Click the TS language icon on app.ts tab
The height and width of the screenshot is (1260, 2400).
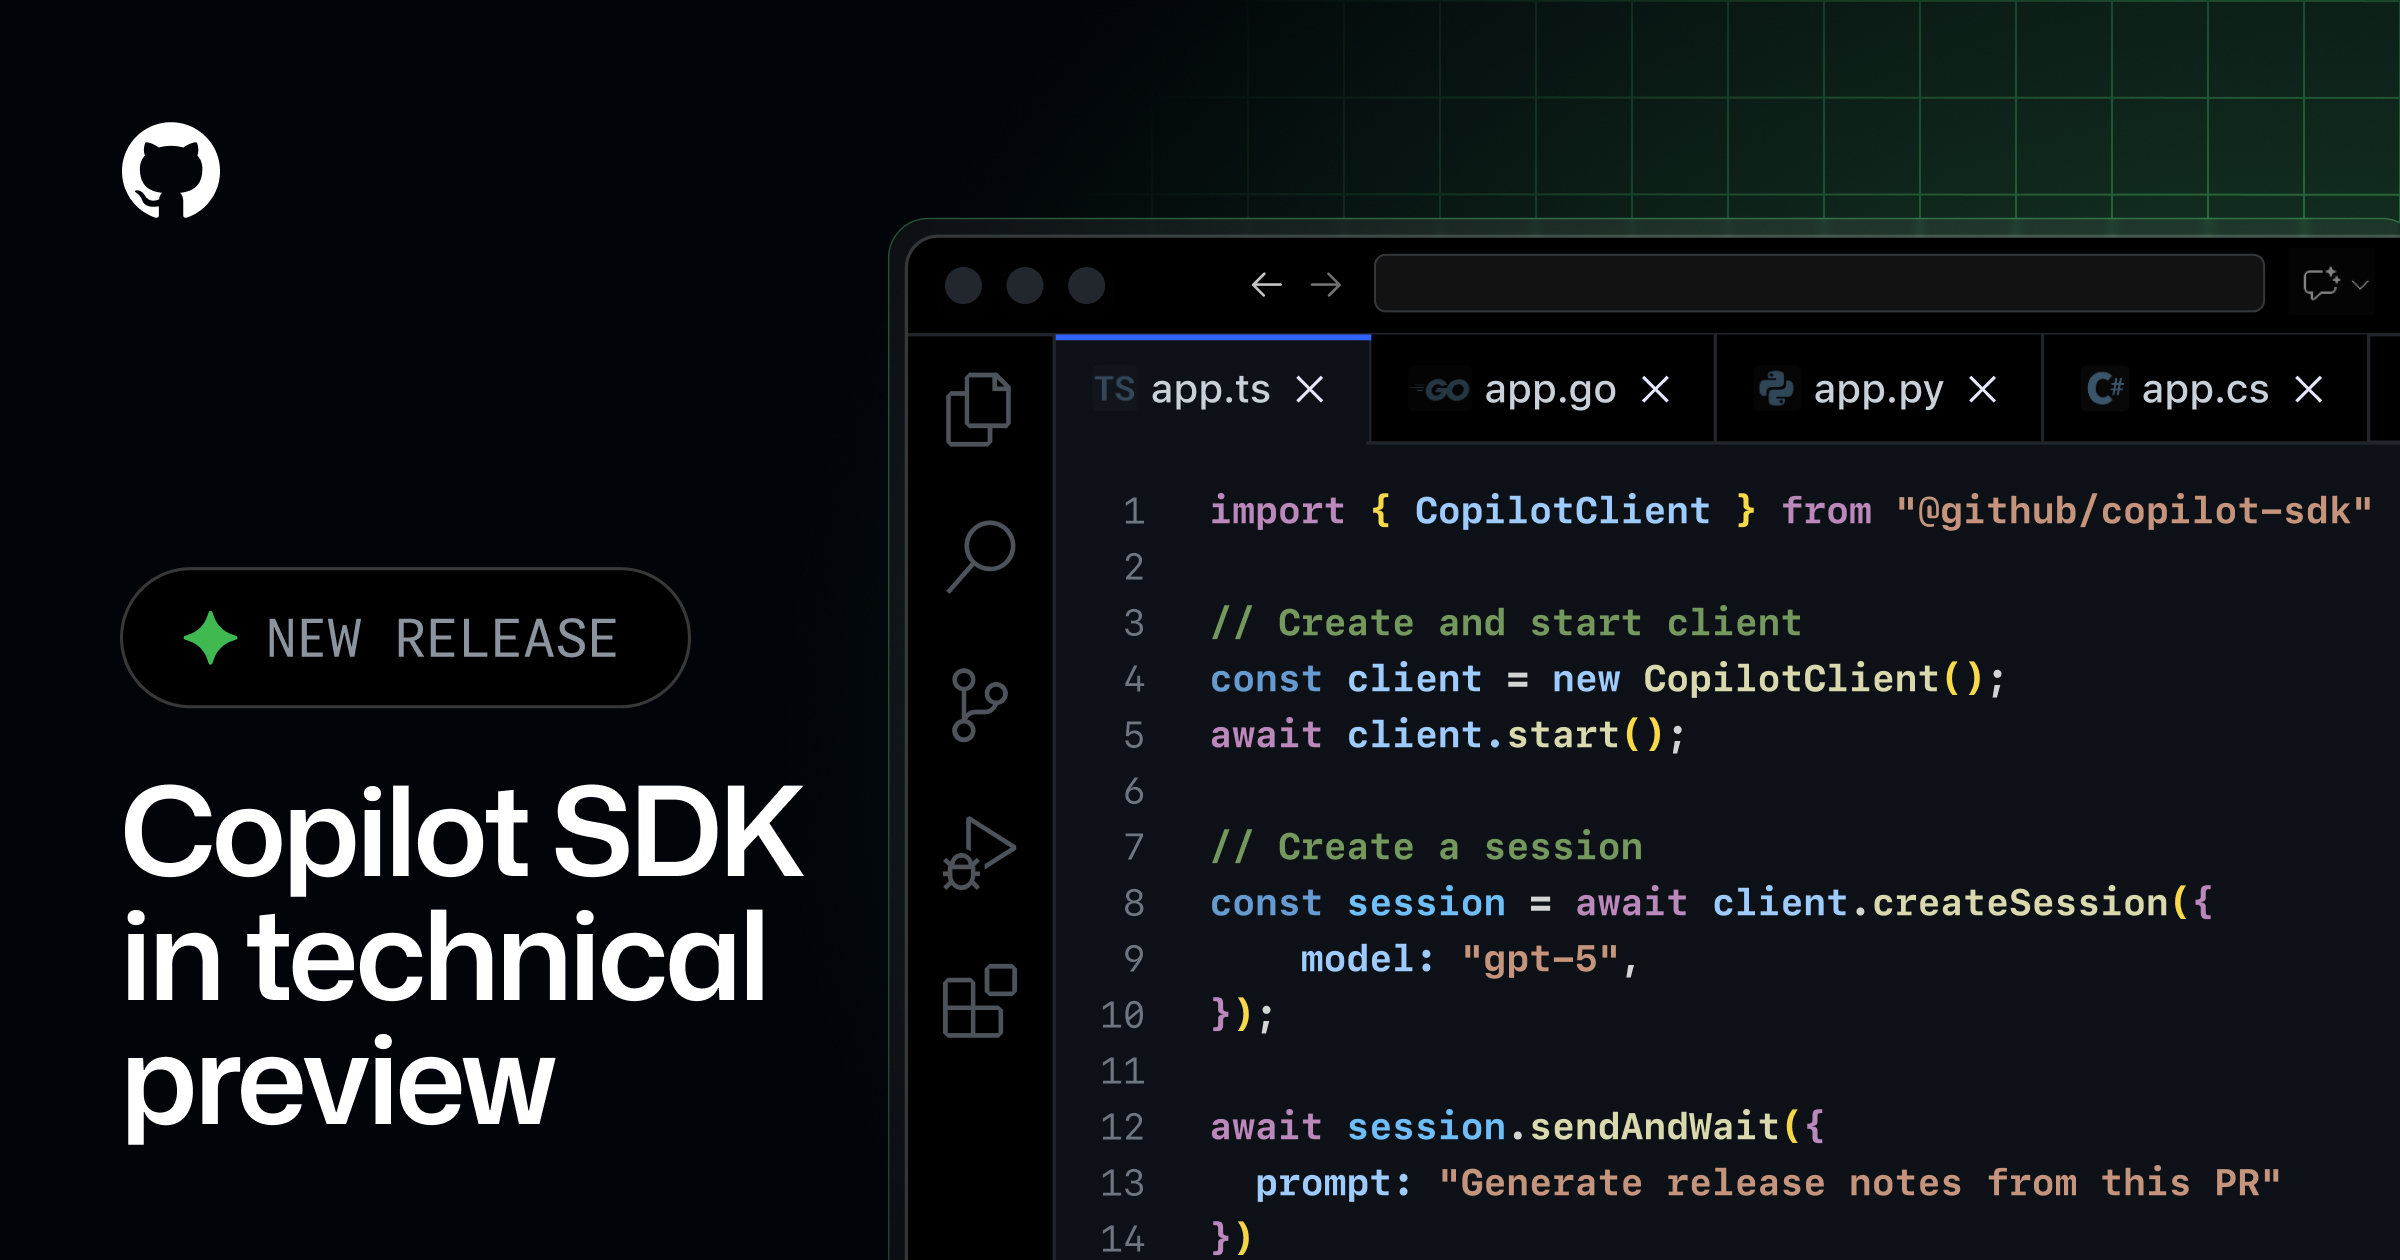(x=1116, y=390)
